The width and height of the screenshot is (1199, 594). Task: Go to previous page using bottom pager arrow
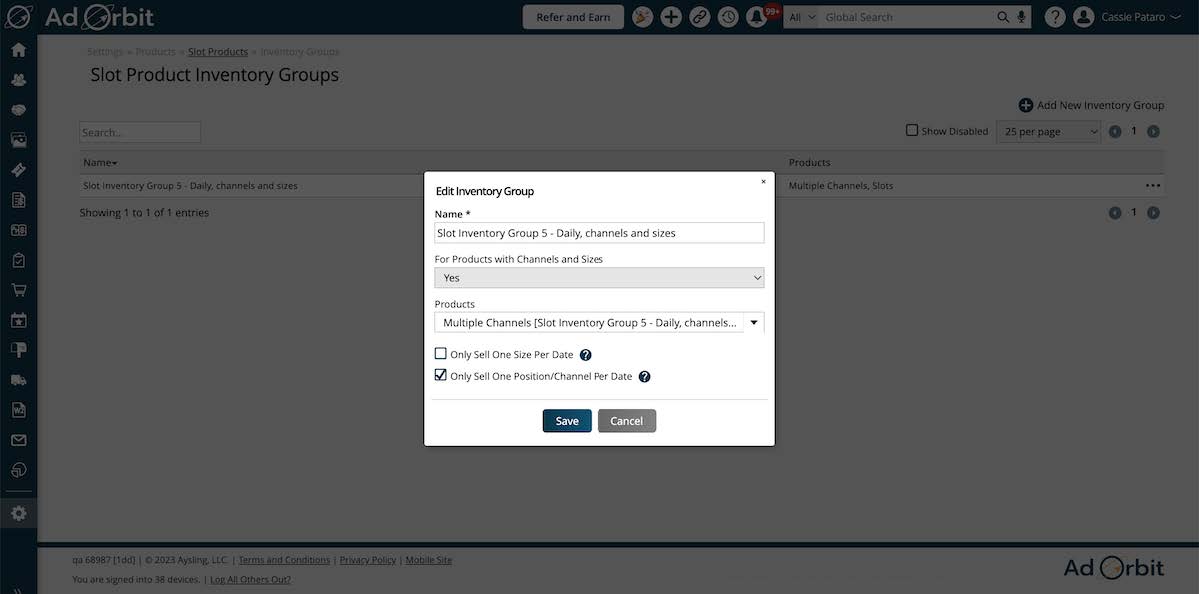[1115, 213]
